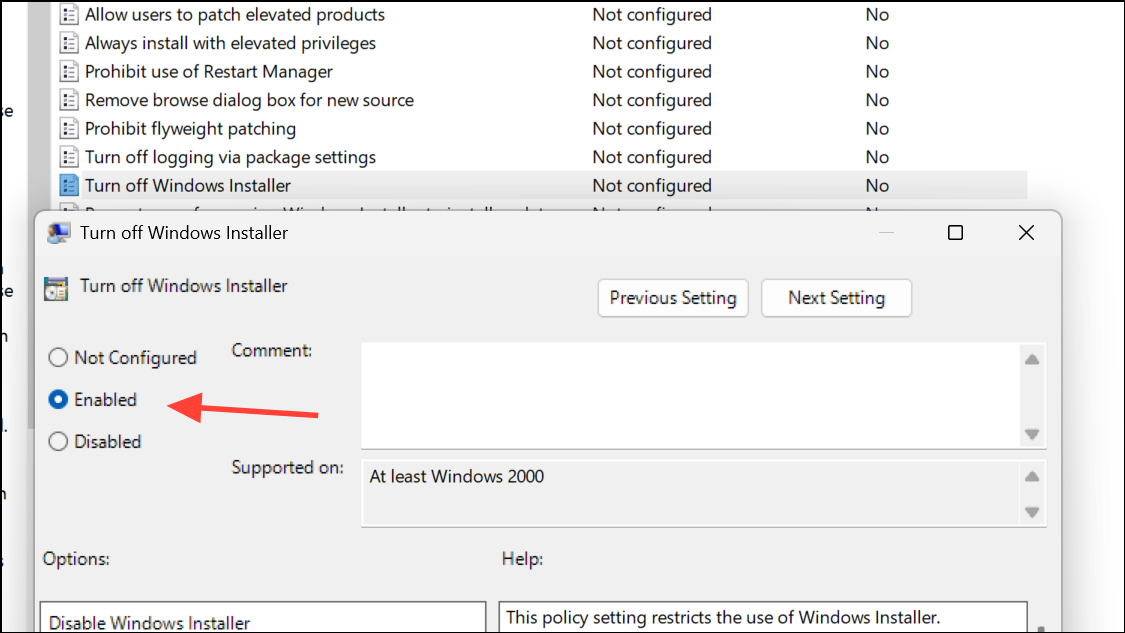Click the Always install with elevated privileges policy icon
1125x633 pixels.
tap(69, 43)
